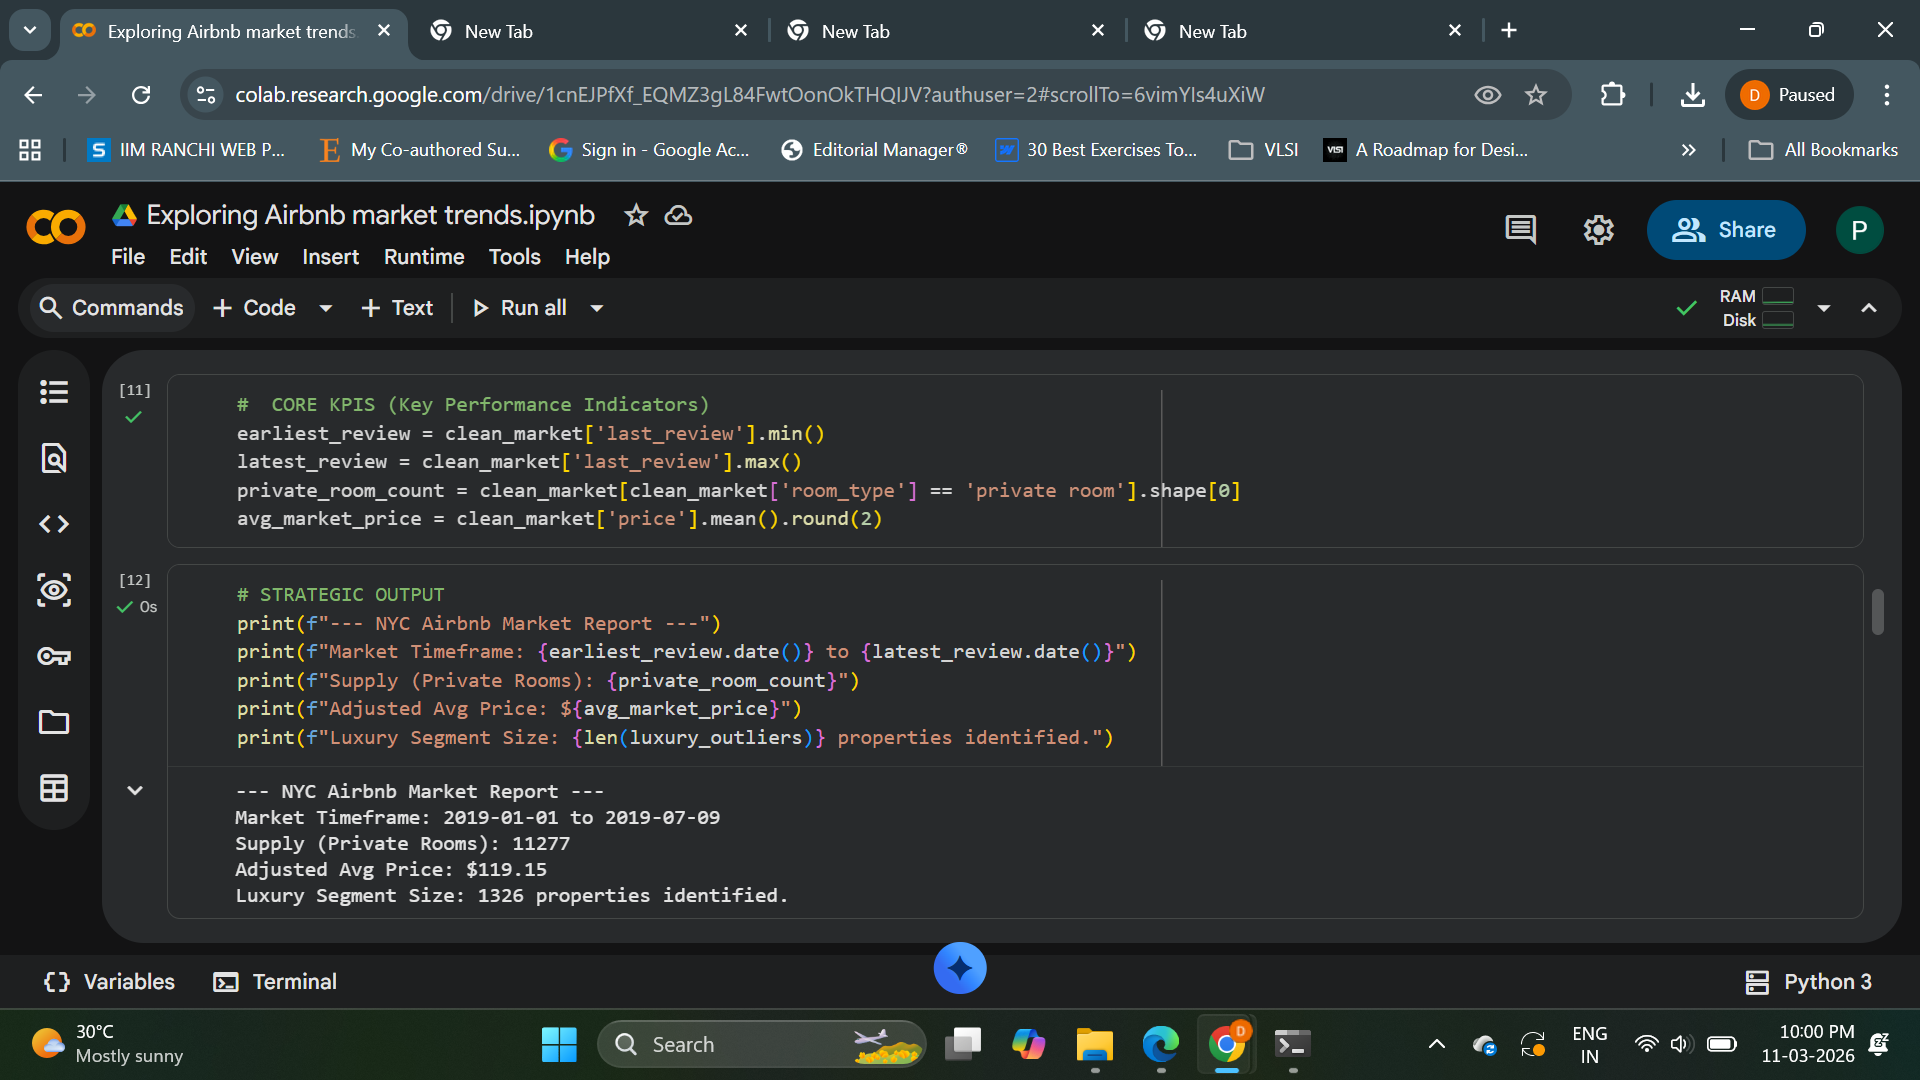Click the notebook vertical scrollbar thumb

pyautogui.click(x=1877, y=611)
